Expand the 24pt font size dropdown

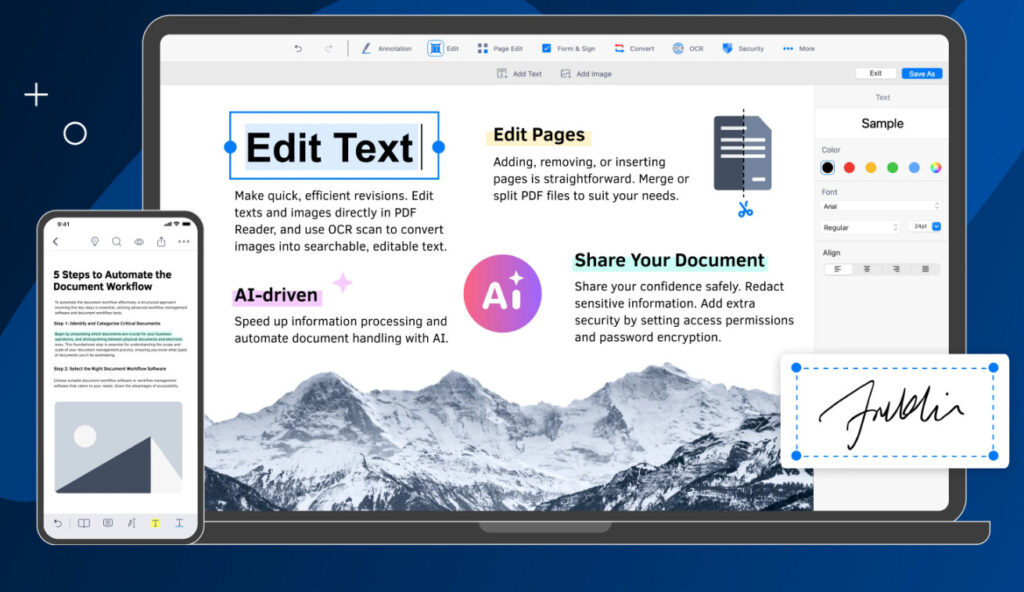(x=936, y=227)
